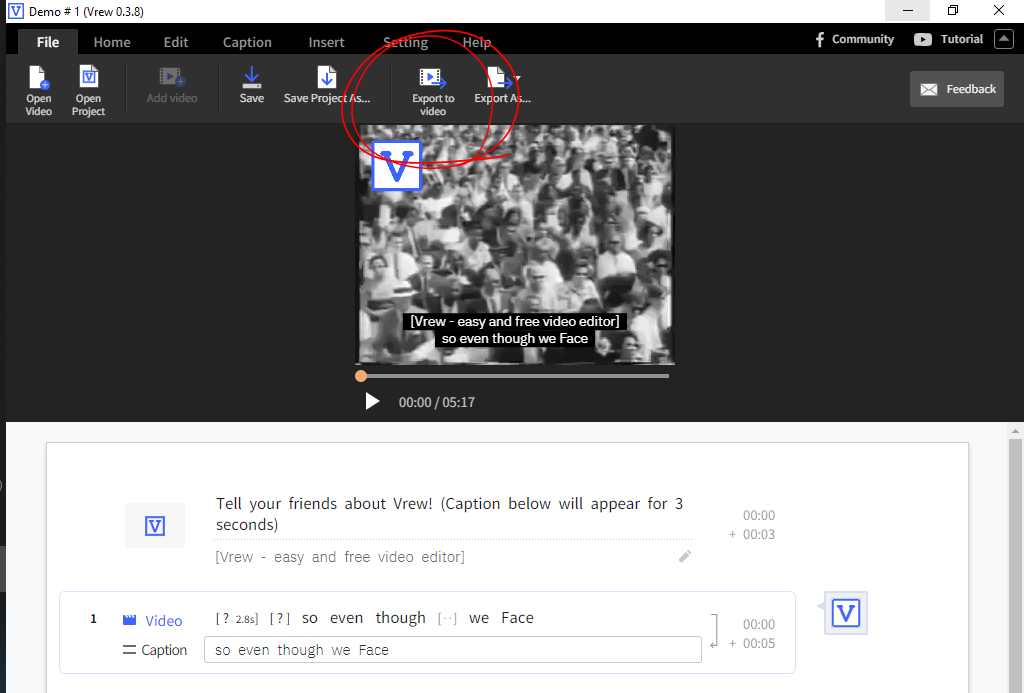The image size is (1024, 693).
Task: Open a video file via Open Video
Action: [x=39, y=91]
